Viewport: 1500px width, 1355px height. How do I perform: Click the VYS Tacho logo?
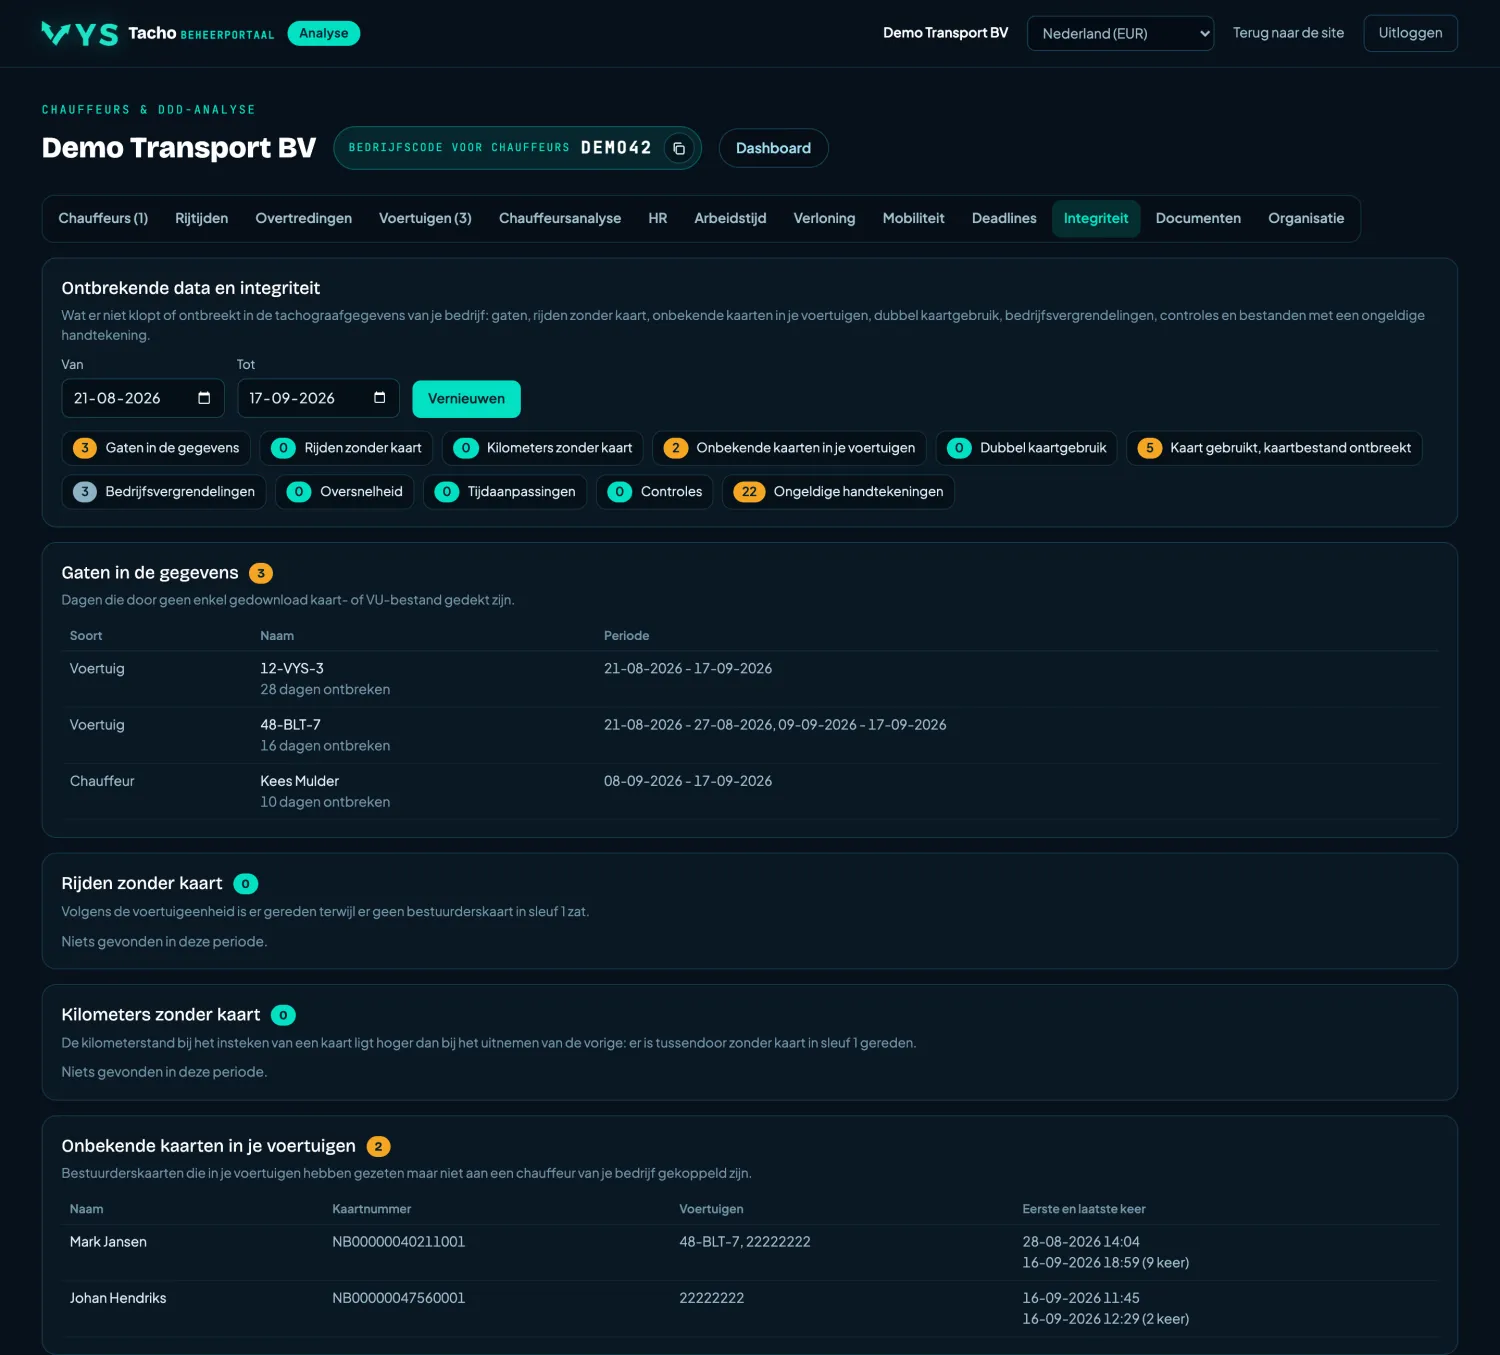(x=157, y=33)
